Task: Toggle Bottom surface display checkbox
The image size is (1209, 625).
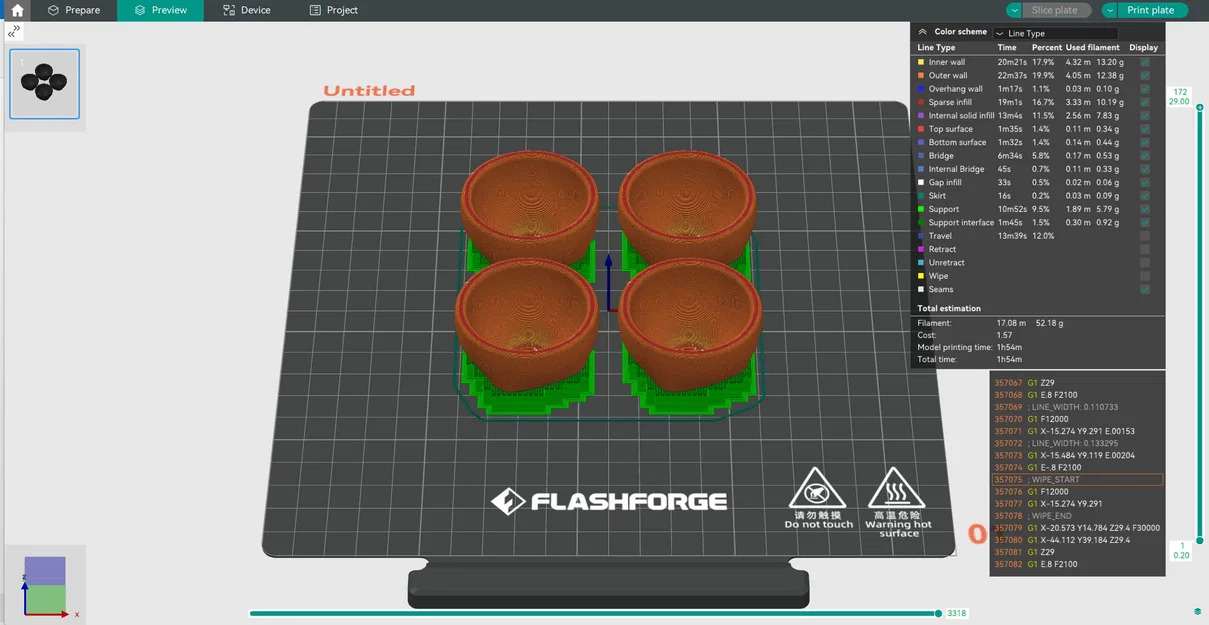Action: coord(1145,142)
